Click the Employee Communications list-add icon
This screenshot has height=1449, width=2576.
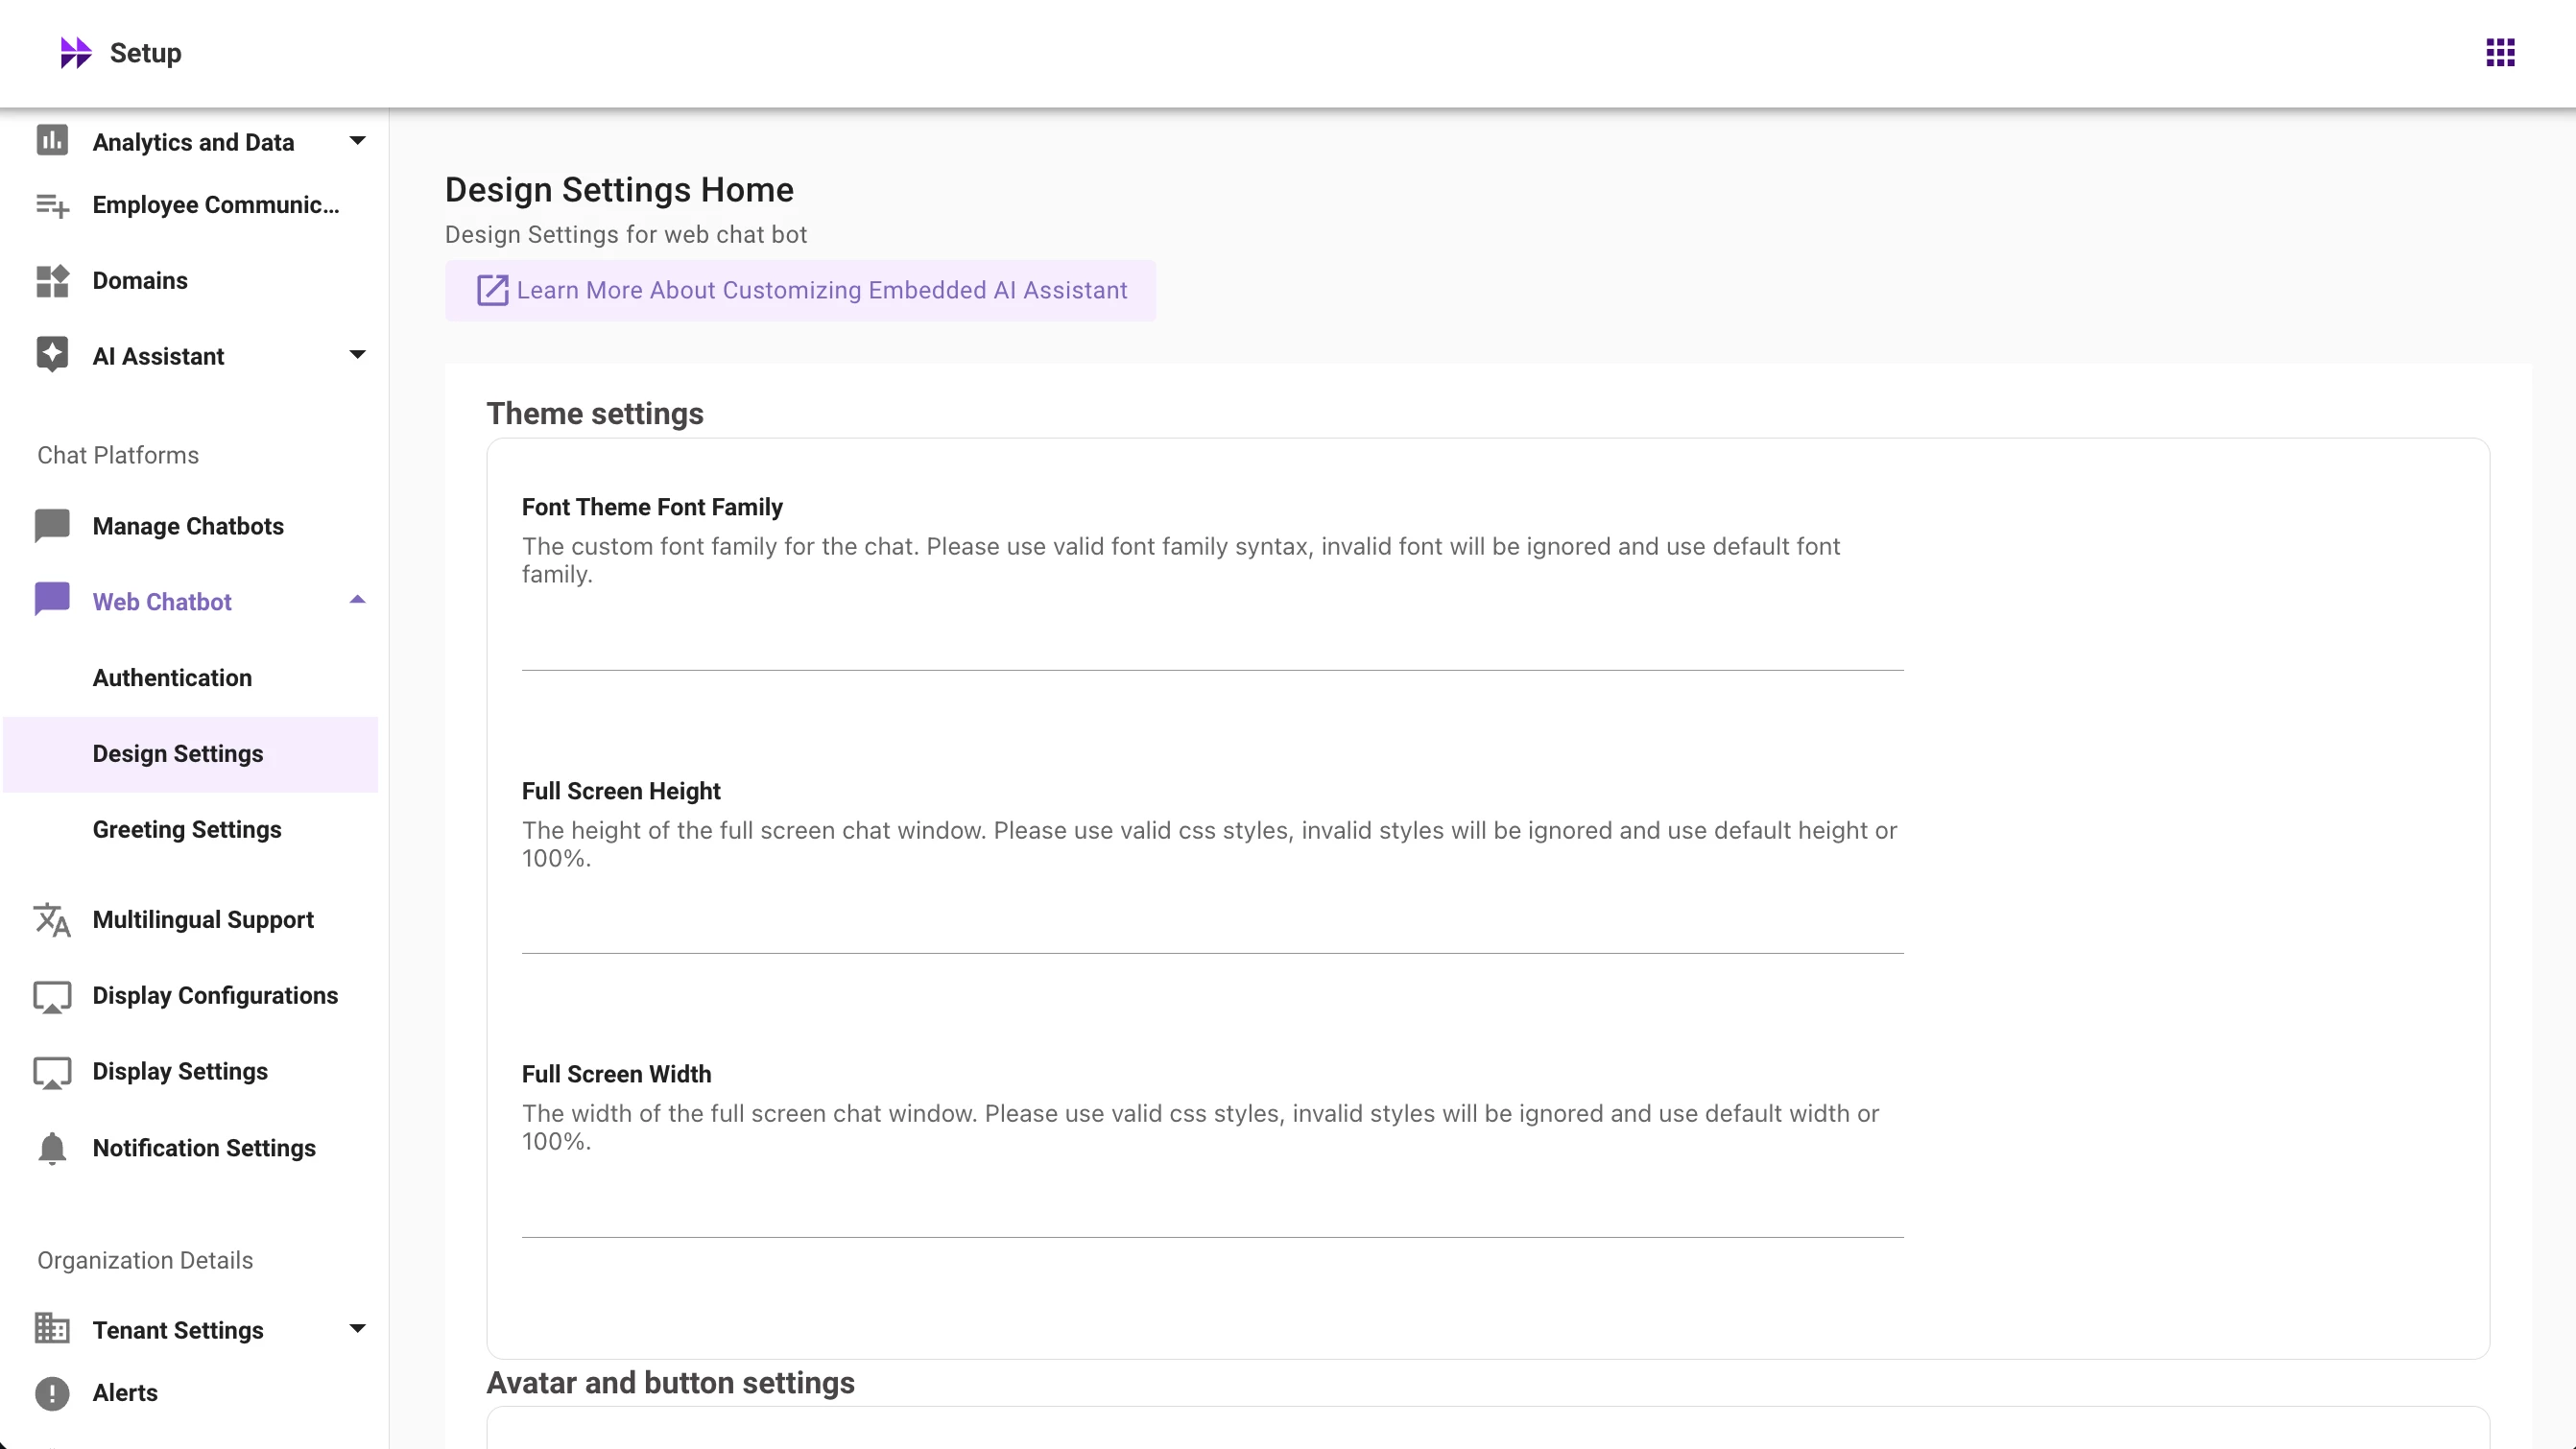(52, 205)
